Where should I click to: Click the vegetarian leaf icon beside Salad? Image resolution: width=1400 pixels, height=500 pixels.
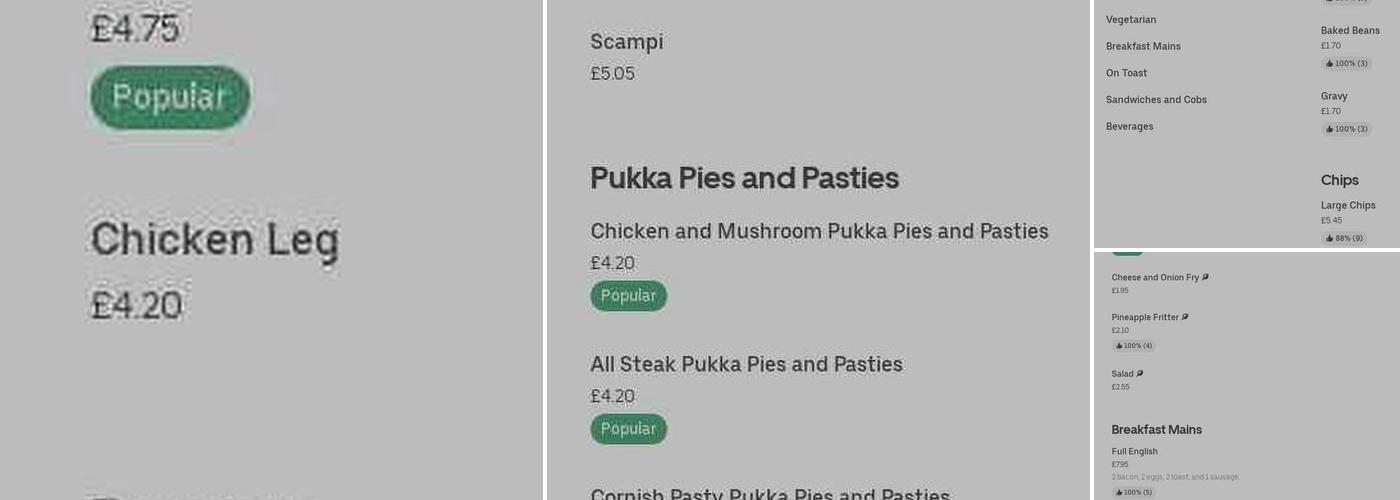click(1140, 374)
